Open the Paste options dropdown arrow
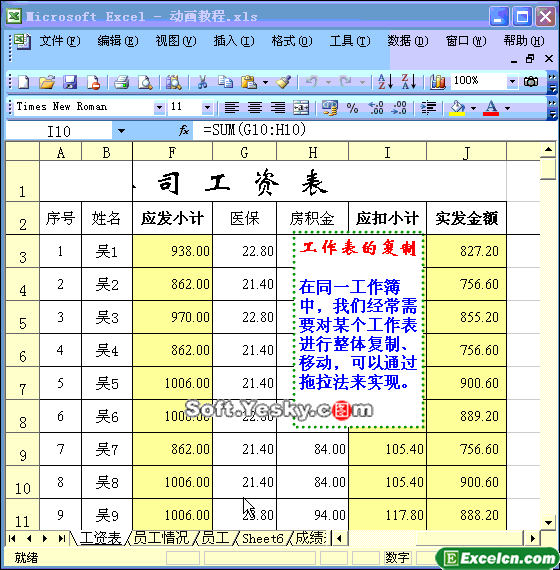This screenshot has height=570, width=560. [x=265, y=83]
